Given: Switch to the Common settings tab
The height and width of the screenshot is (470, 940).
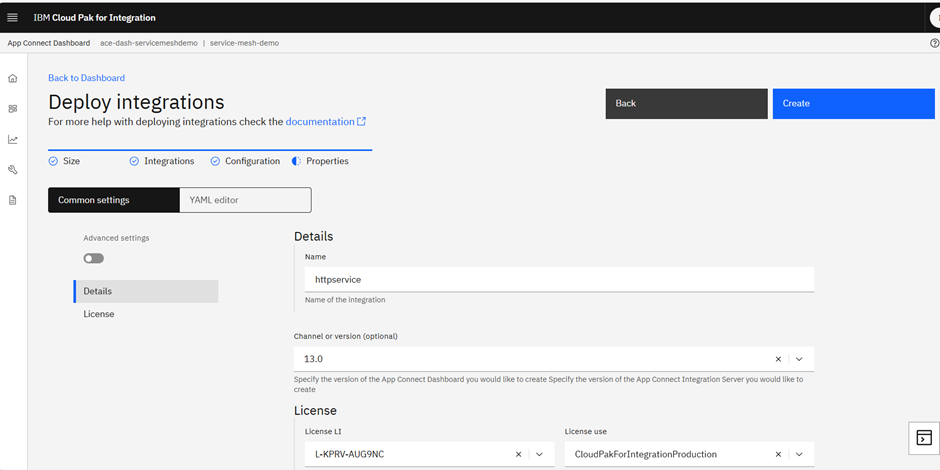Looking at the screenshot, I should click(x=114, y=200).
